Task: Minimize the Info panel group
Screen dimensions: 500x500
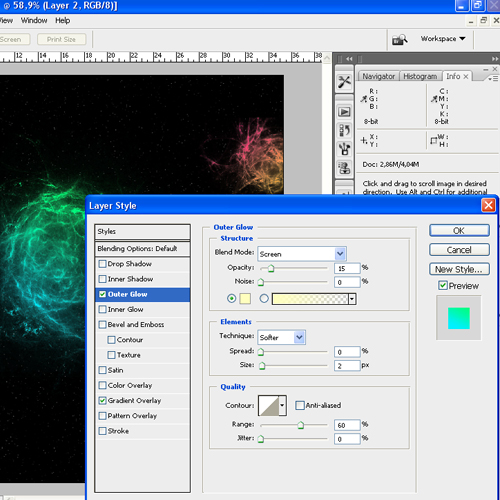Action: click(x=486, y=69)
